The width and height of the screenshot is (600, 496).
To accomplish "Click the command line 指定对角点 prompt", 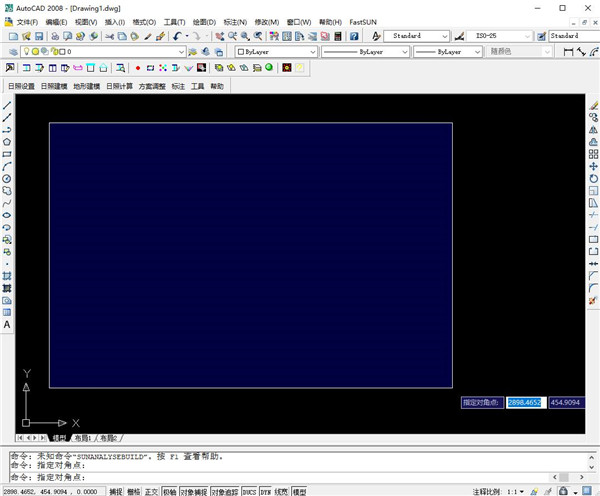I will click(47, 477).
